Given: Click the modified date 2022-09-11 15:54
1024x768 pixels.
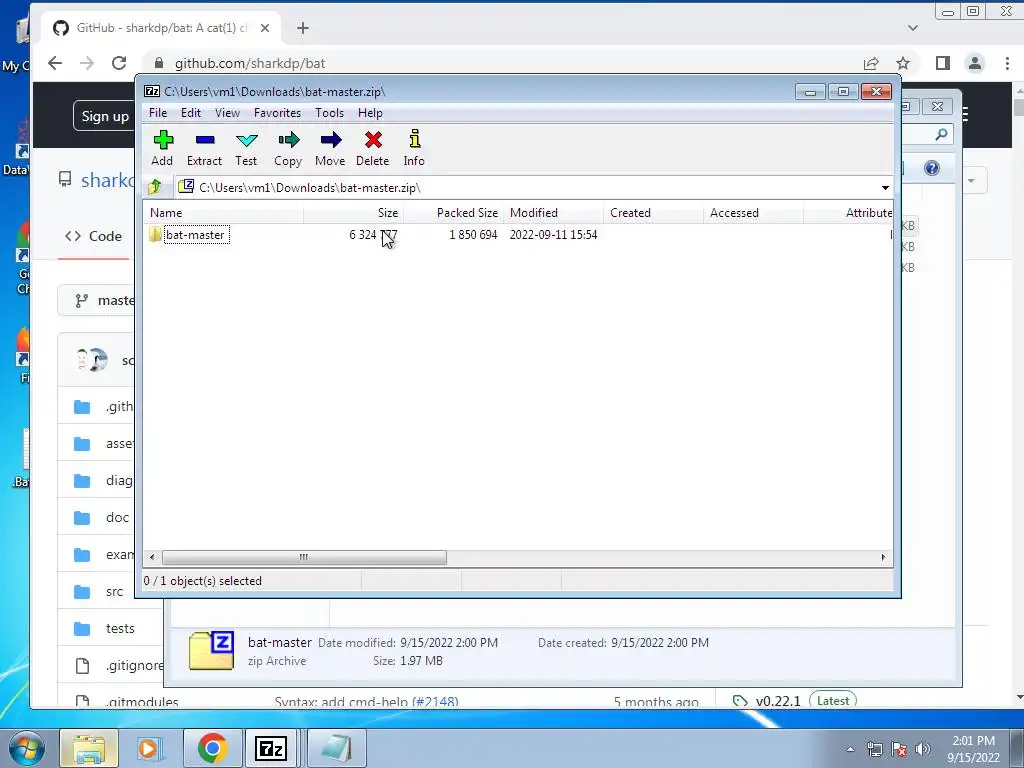Looking at the screenshot, I should point(553,234).
